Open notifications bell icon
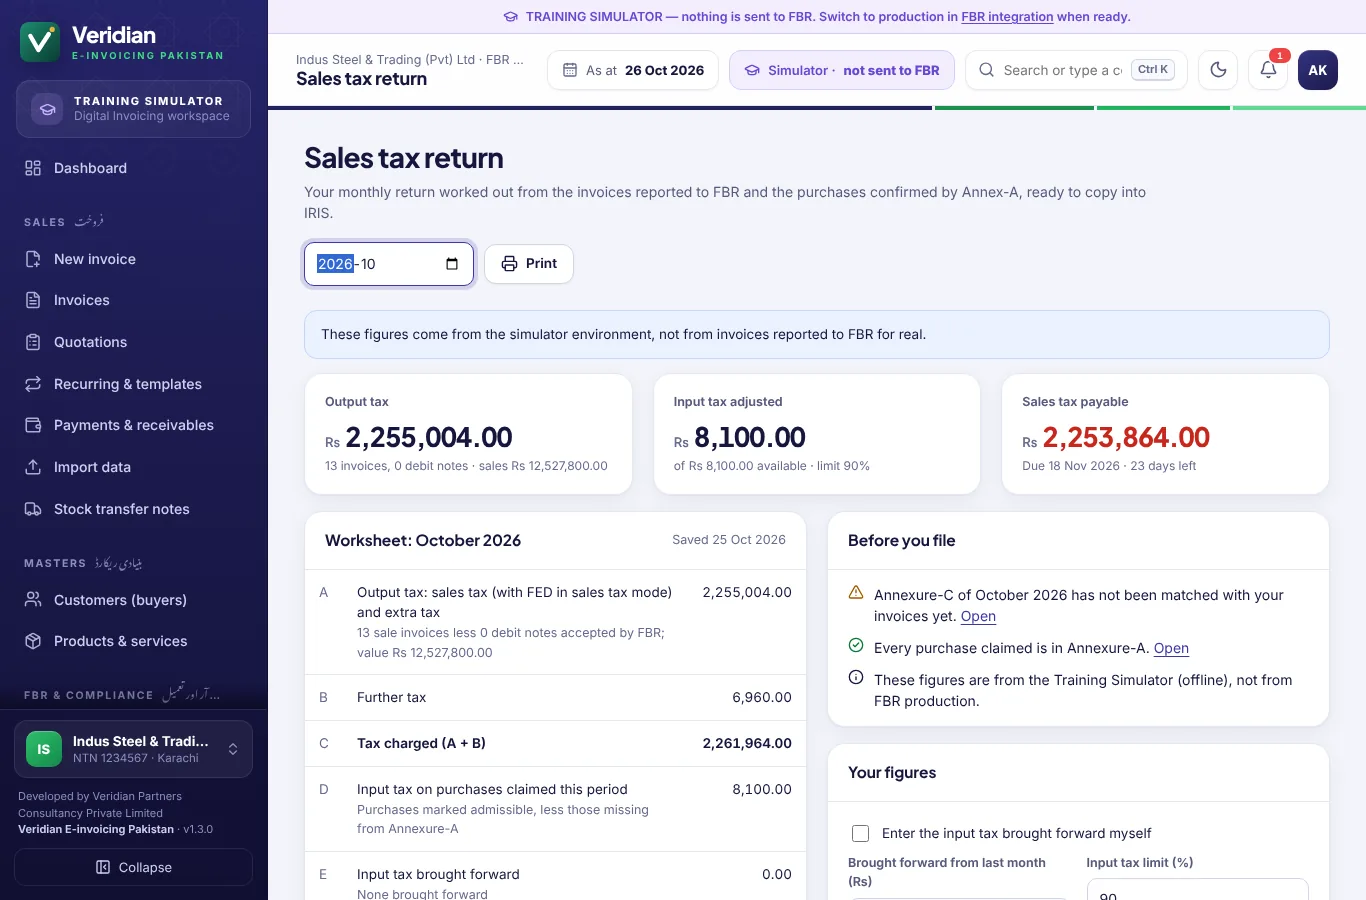The height and width of the screenshot is (900, 1366). point(1268,70)
